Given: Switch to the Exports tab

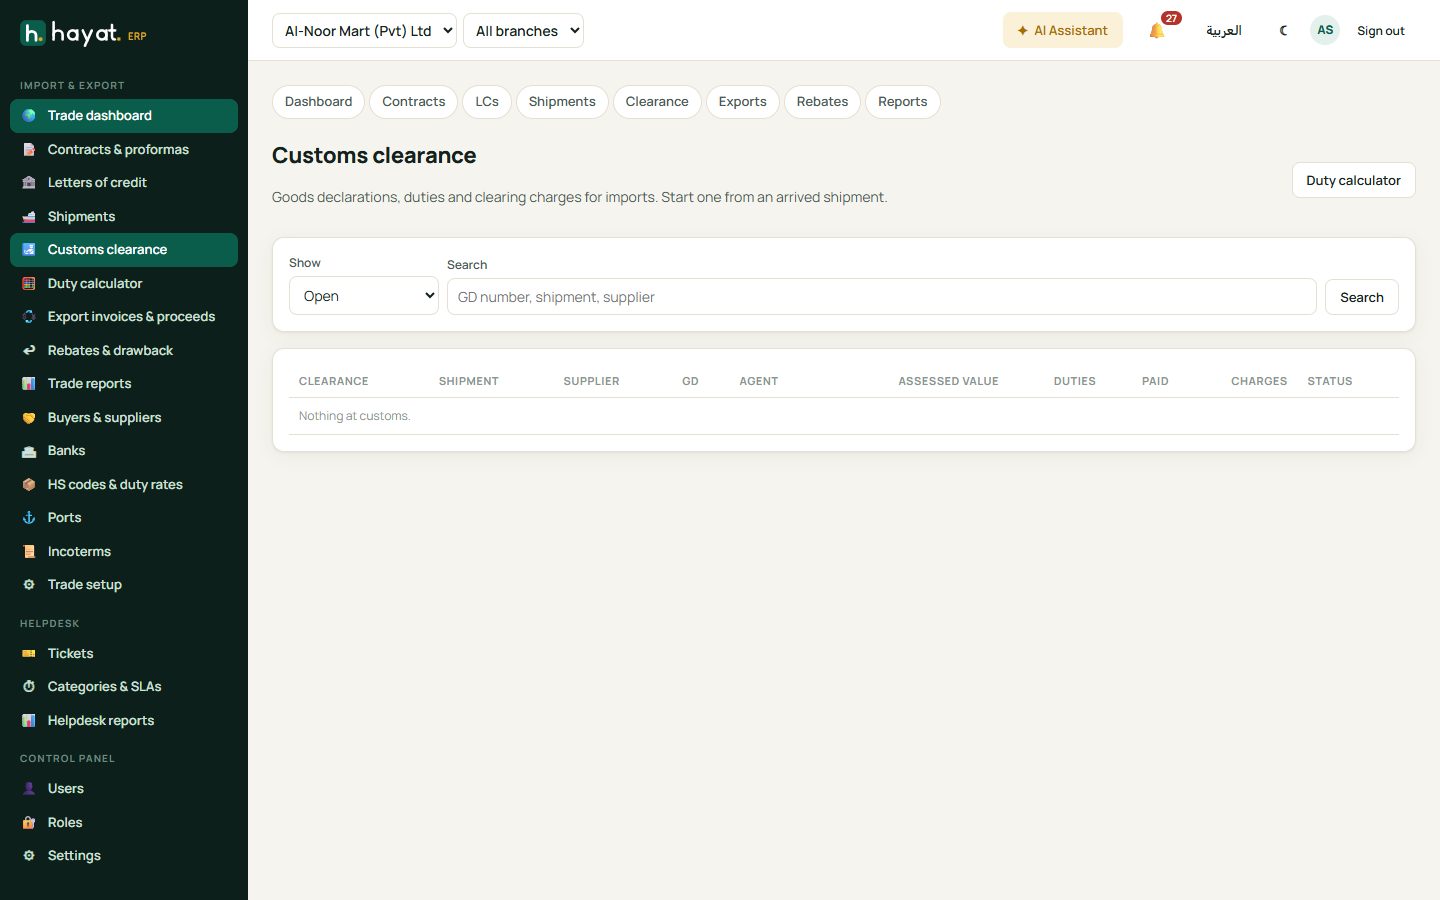Looking at the screenshot, I should 743,102.
